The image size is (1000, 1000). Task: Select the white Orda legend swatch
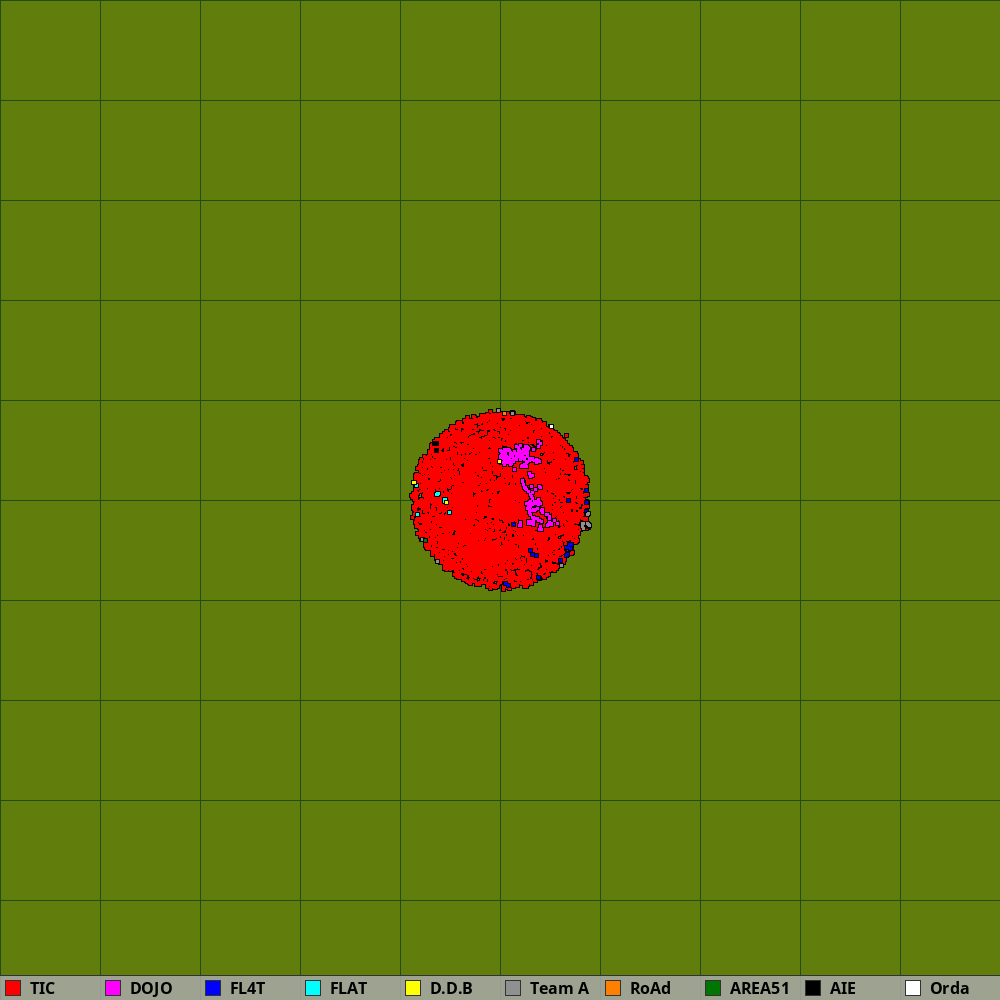[913, 988]
